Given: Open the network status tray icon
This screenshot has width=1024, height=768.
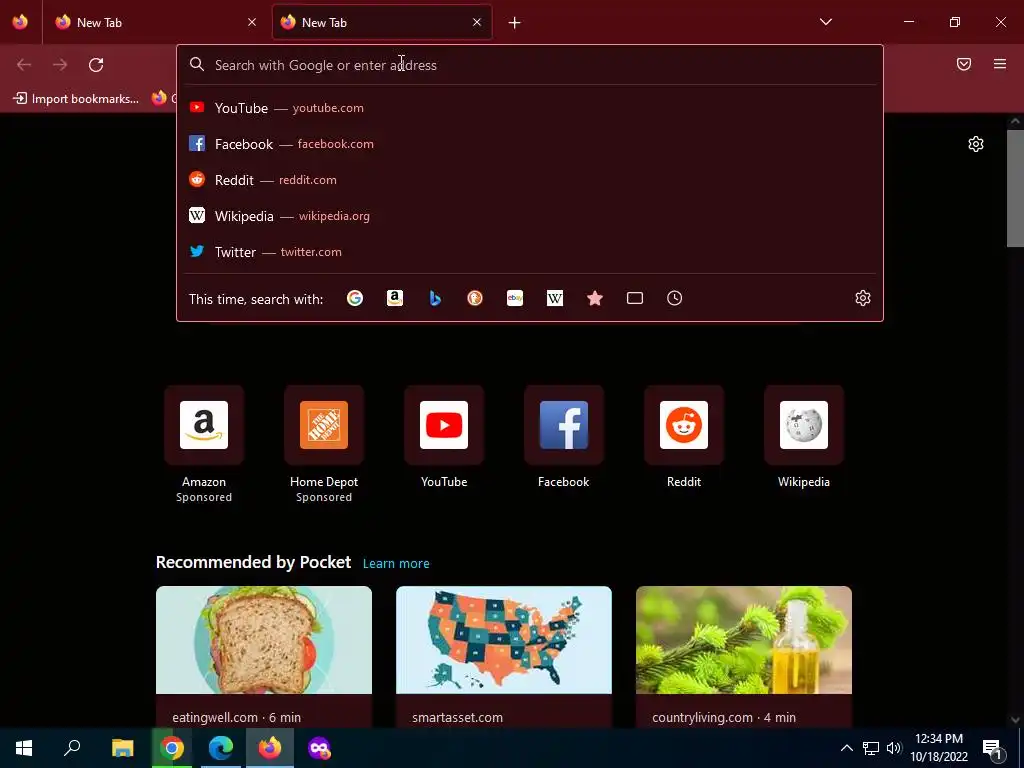Looking at the screenshot, I should click(x=871, y=748).
